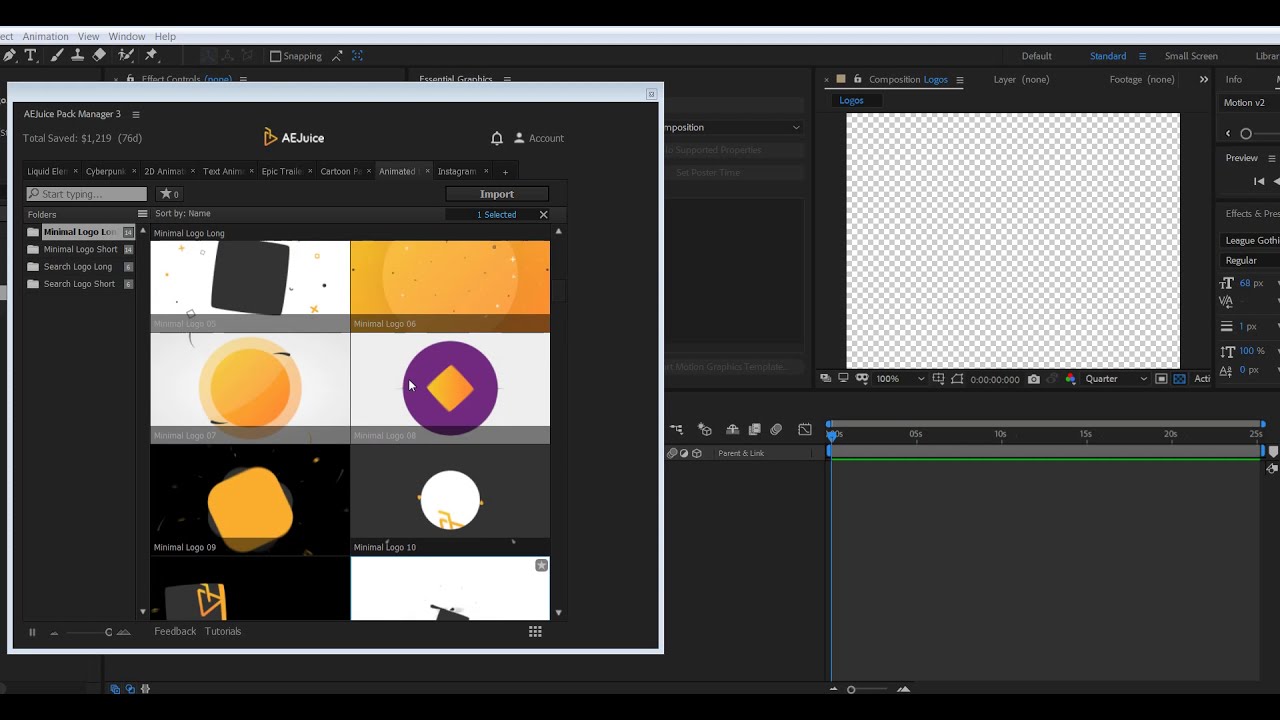Image resolution: width=1280 pixels, height=720 pixels.
Task: Open the Animation menu
Action: click(x=45, y=36)
